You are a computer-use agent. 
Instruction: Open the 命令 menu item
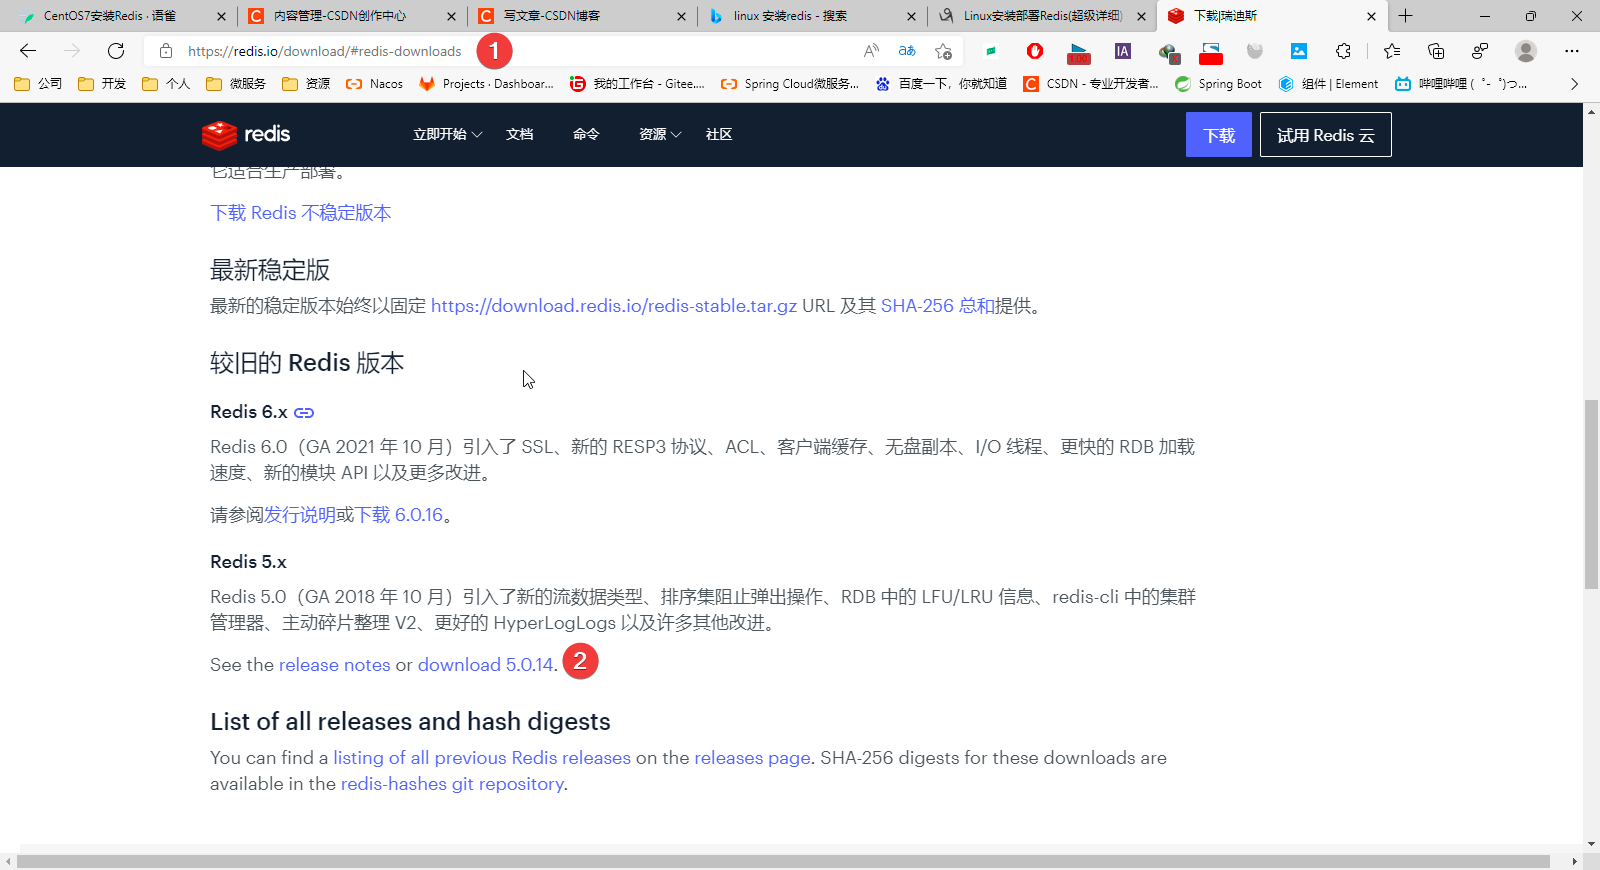(x=586, y=134)
